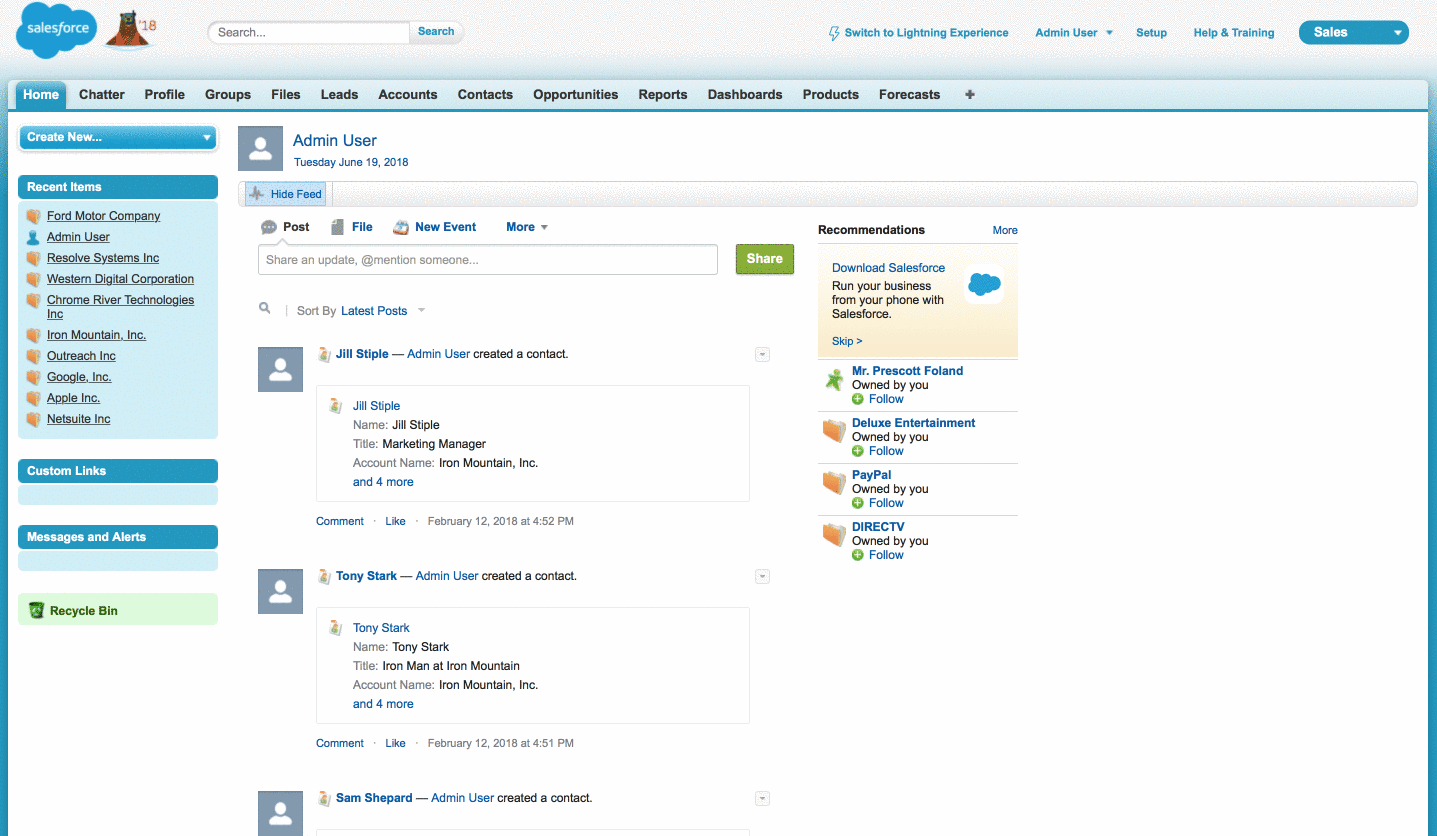Click the green Share button

point(765,259)
